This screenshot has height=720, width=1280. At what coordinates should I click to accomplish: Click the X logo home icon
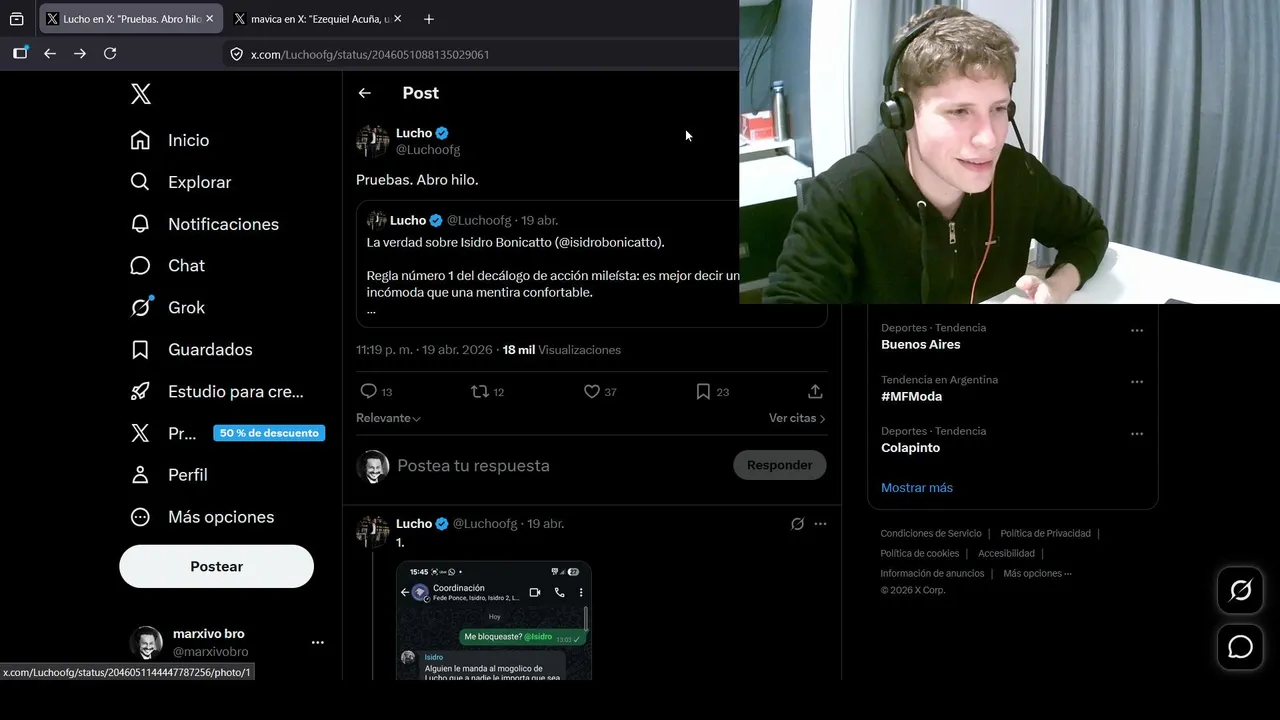(x=141, y=94)
